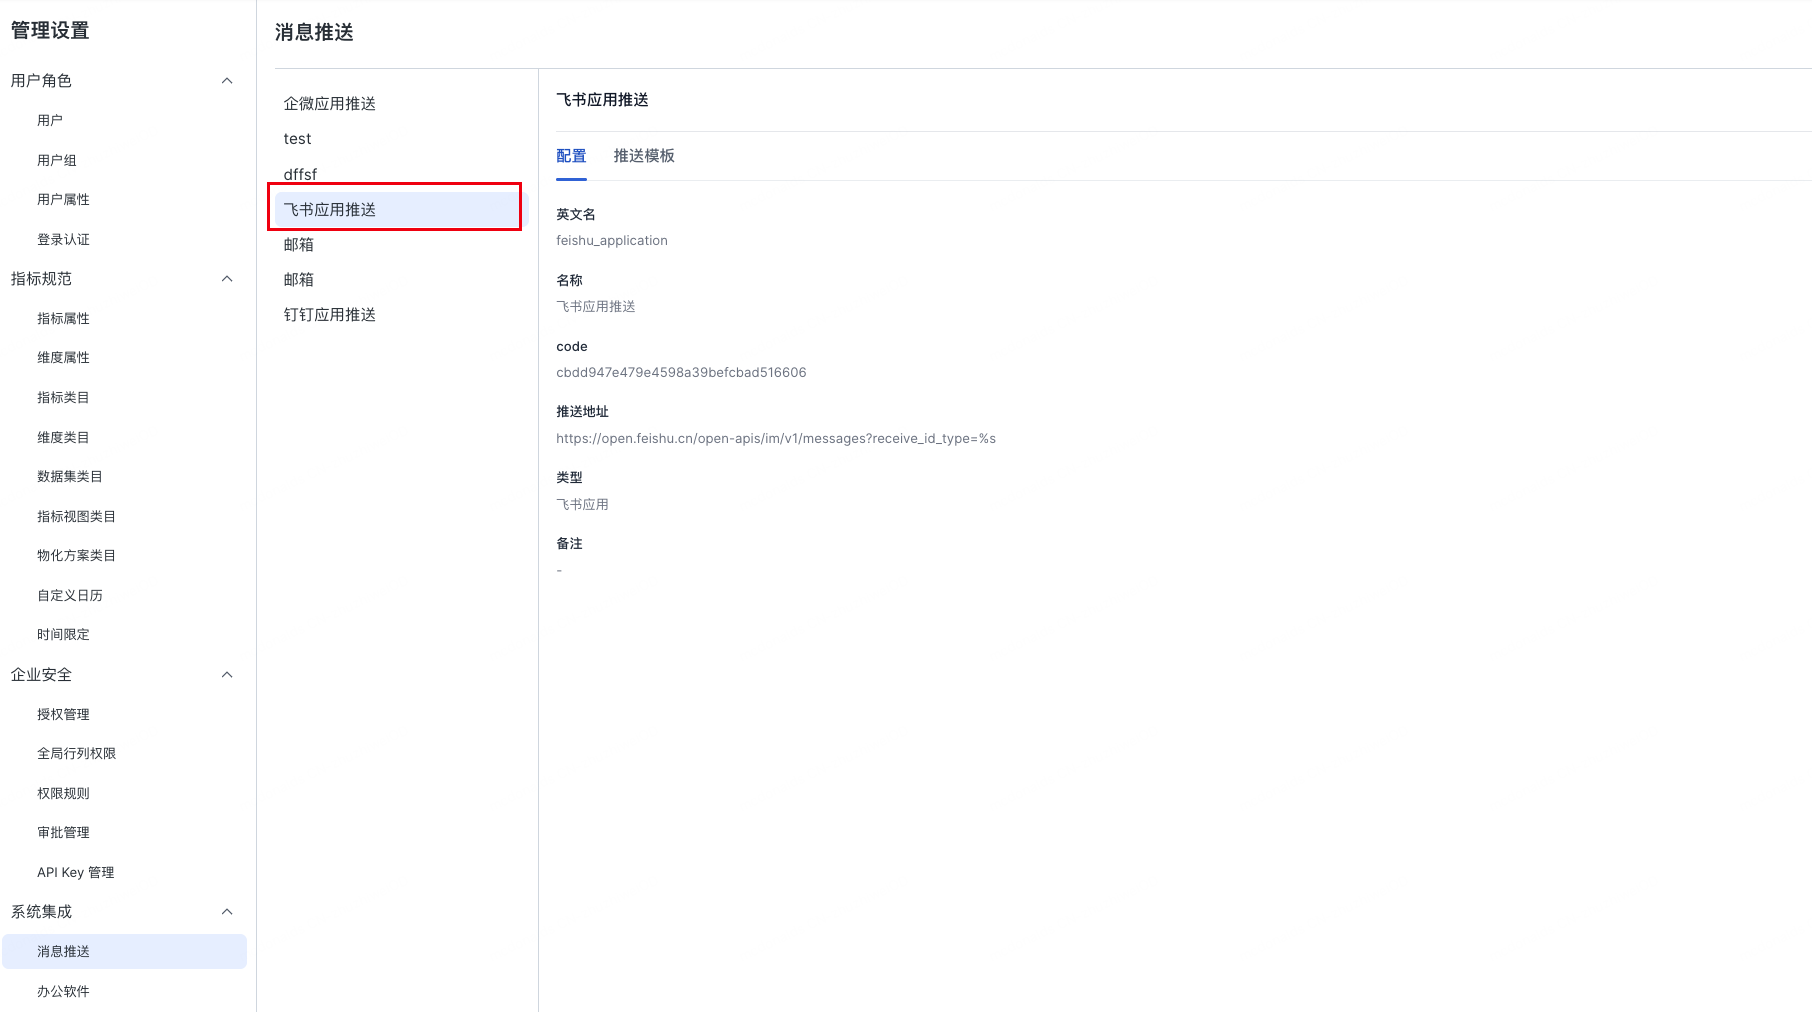This screenshot has width=1812, height=1012.
Task: Open API Key 管理 page
Action: click(76, 873)
